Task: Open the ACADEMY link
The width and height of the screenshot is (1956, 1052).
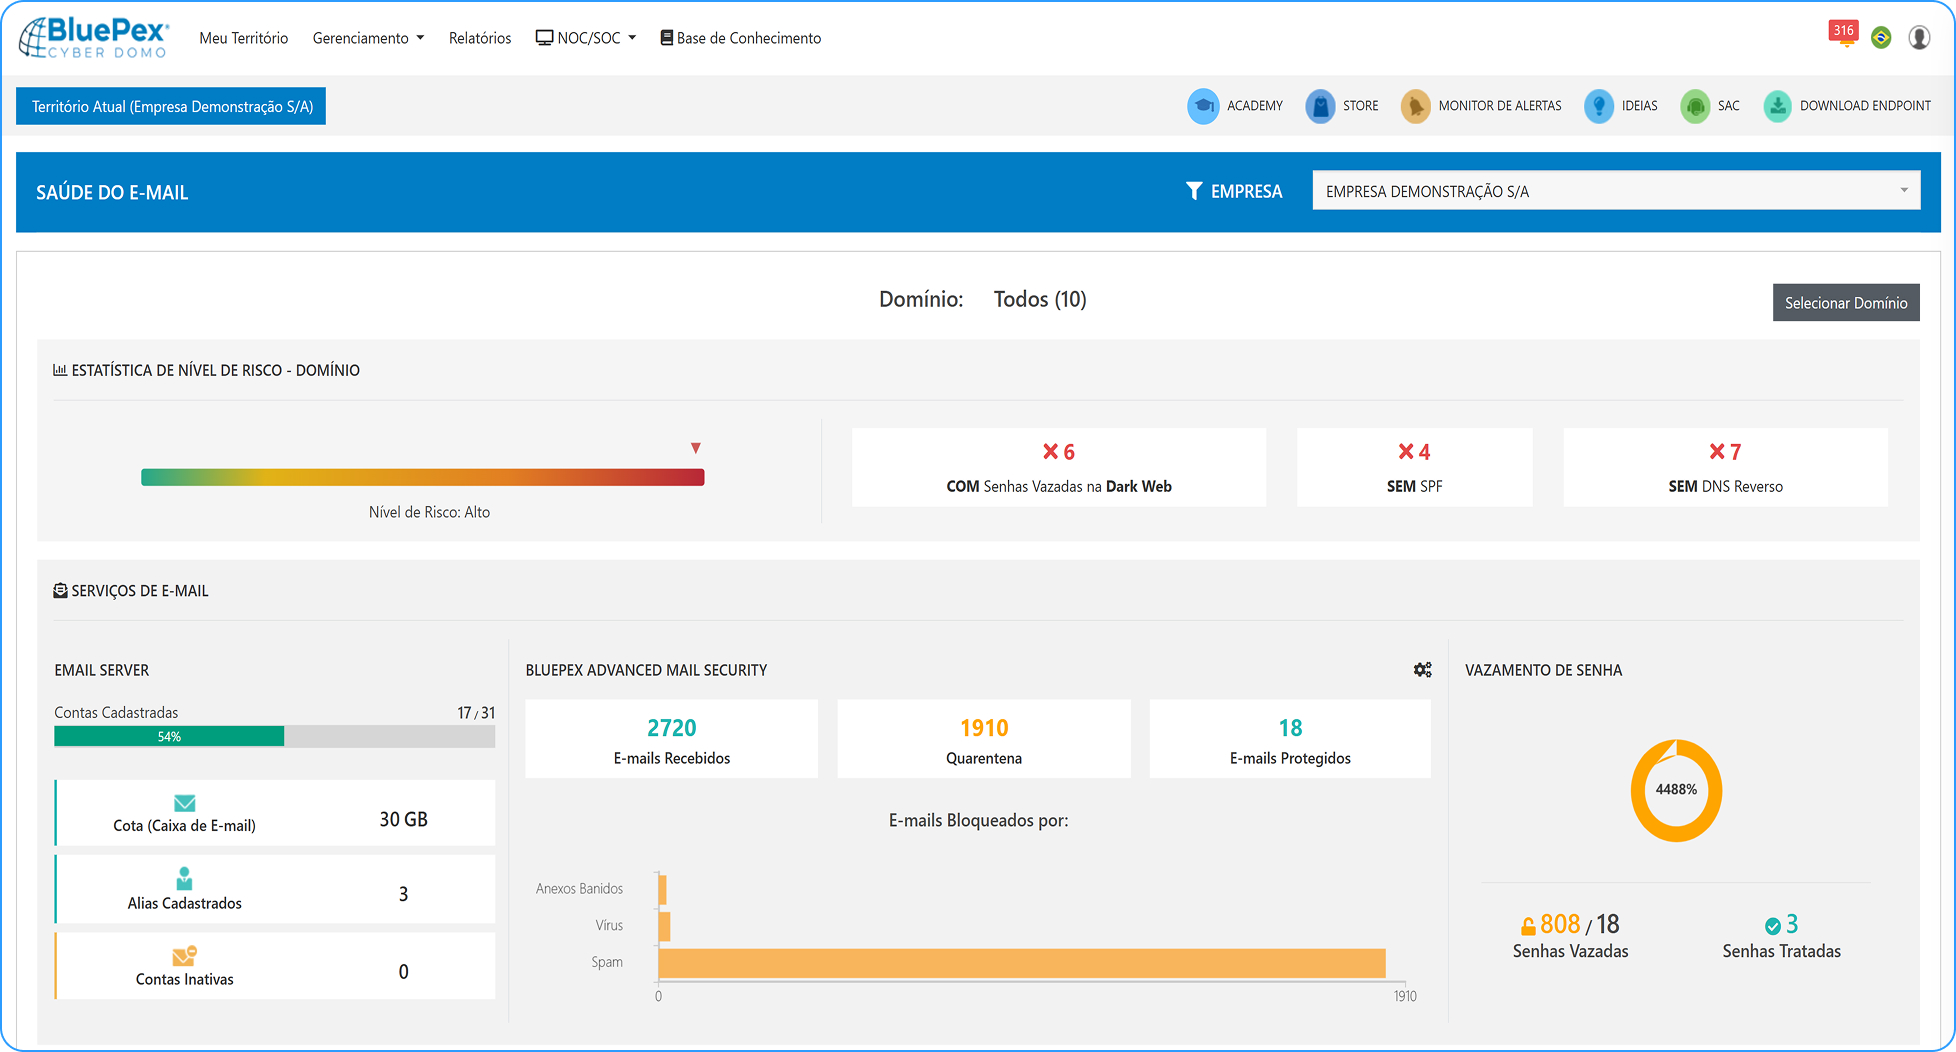Action: [x=1255, y=106]
